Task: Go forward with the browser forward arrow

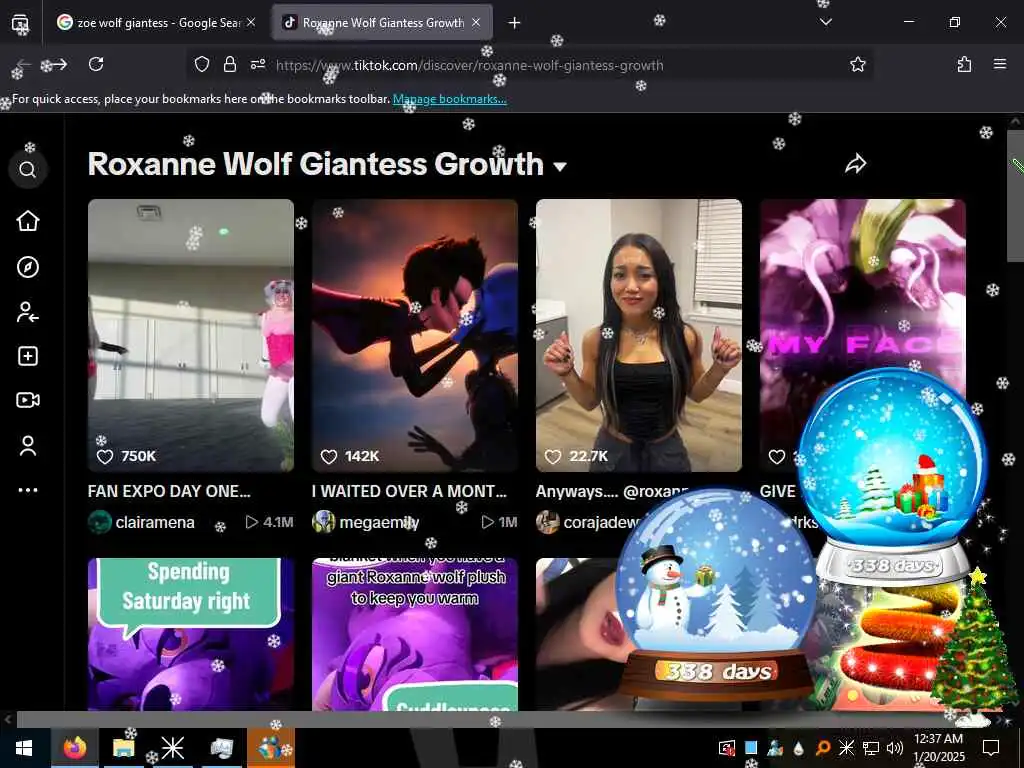Action: (x=59, y=64)
